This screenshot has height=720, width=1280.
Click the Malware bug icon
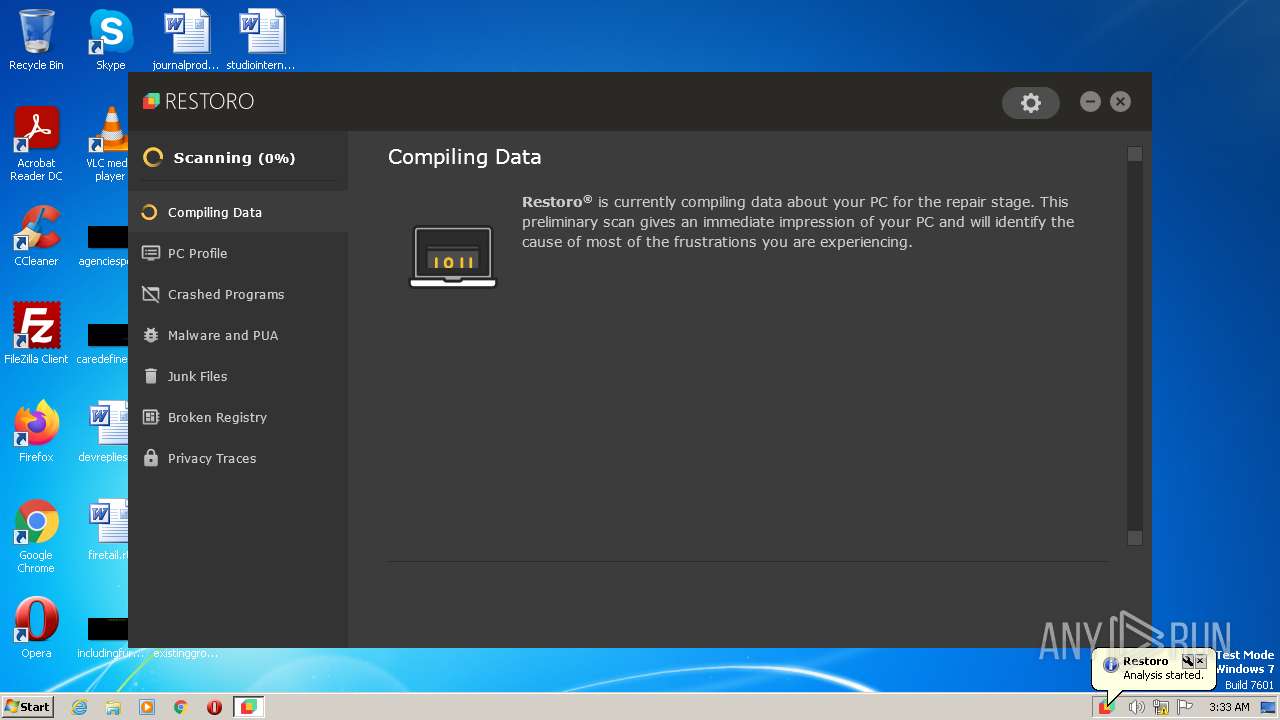[151, 335]
